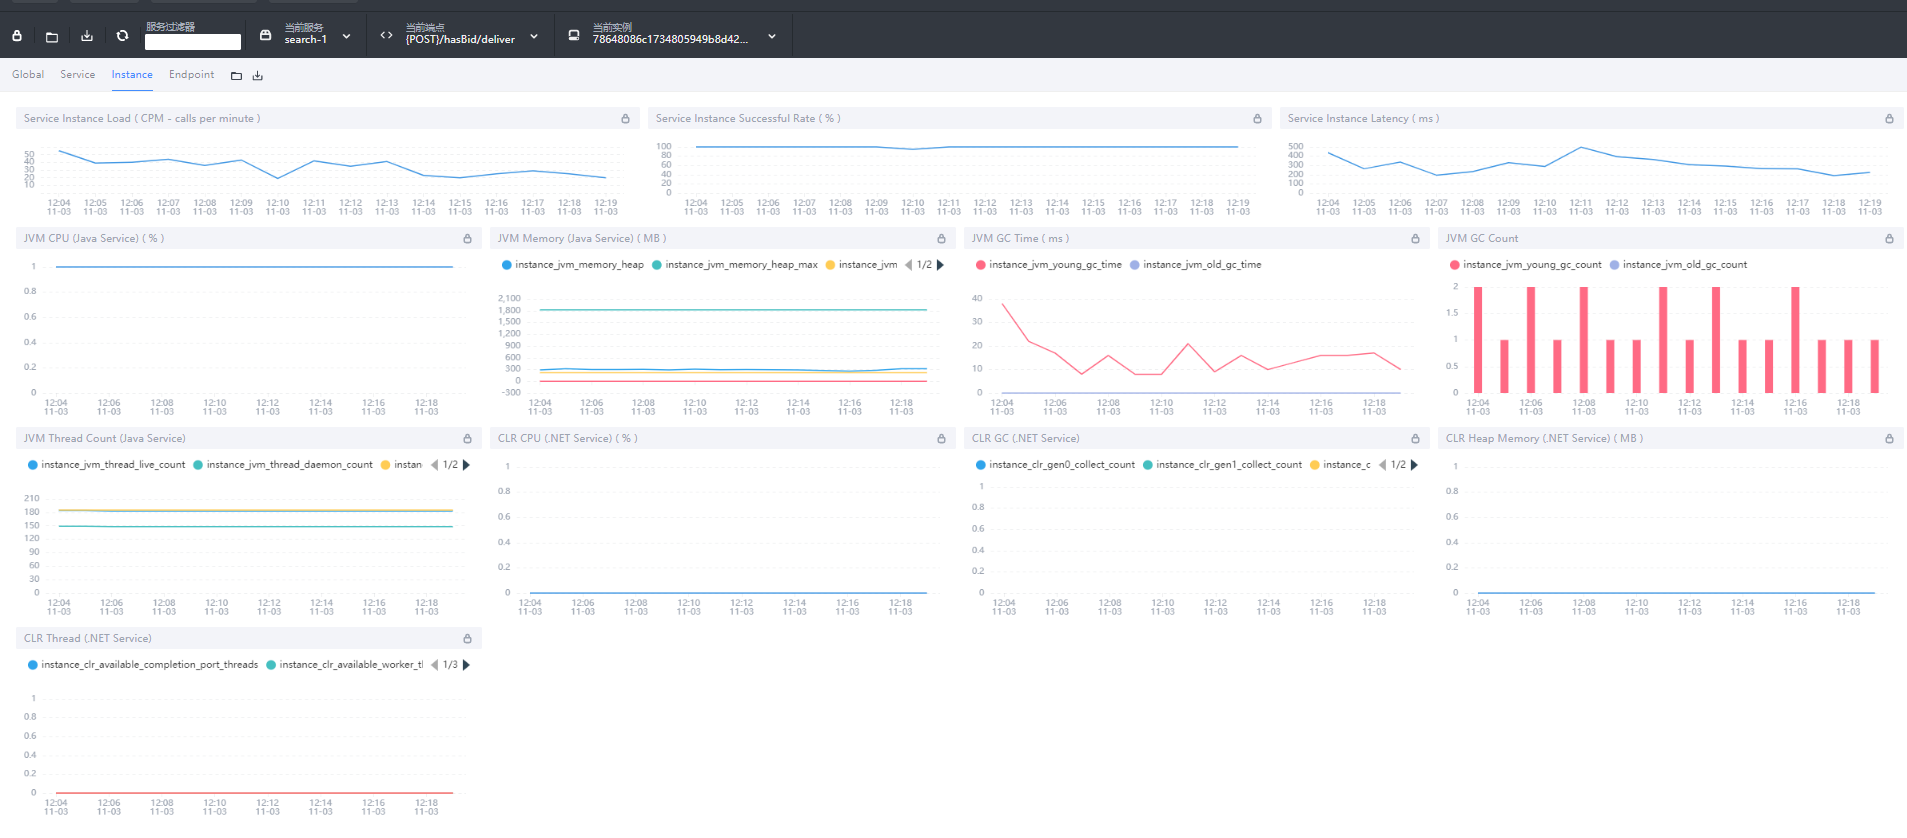Click the Service Instance Load panel title
The height and width of the screenshot is (838, 1907).
coord(142,119)
